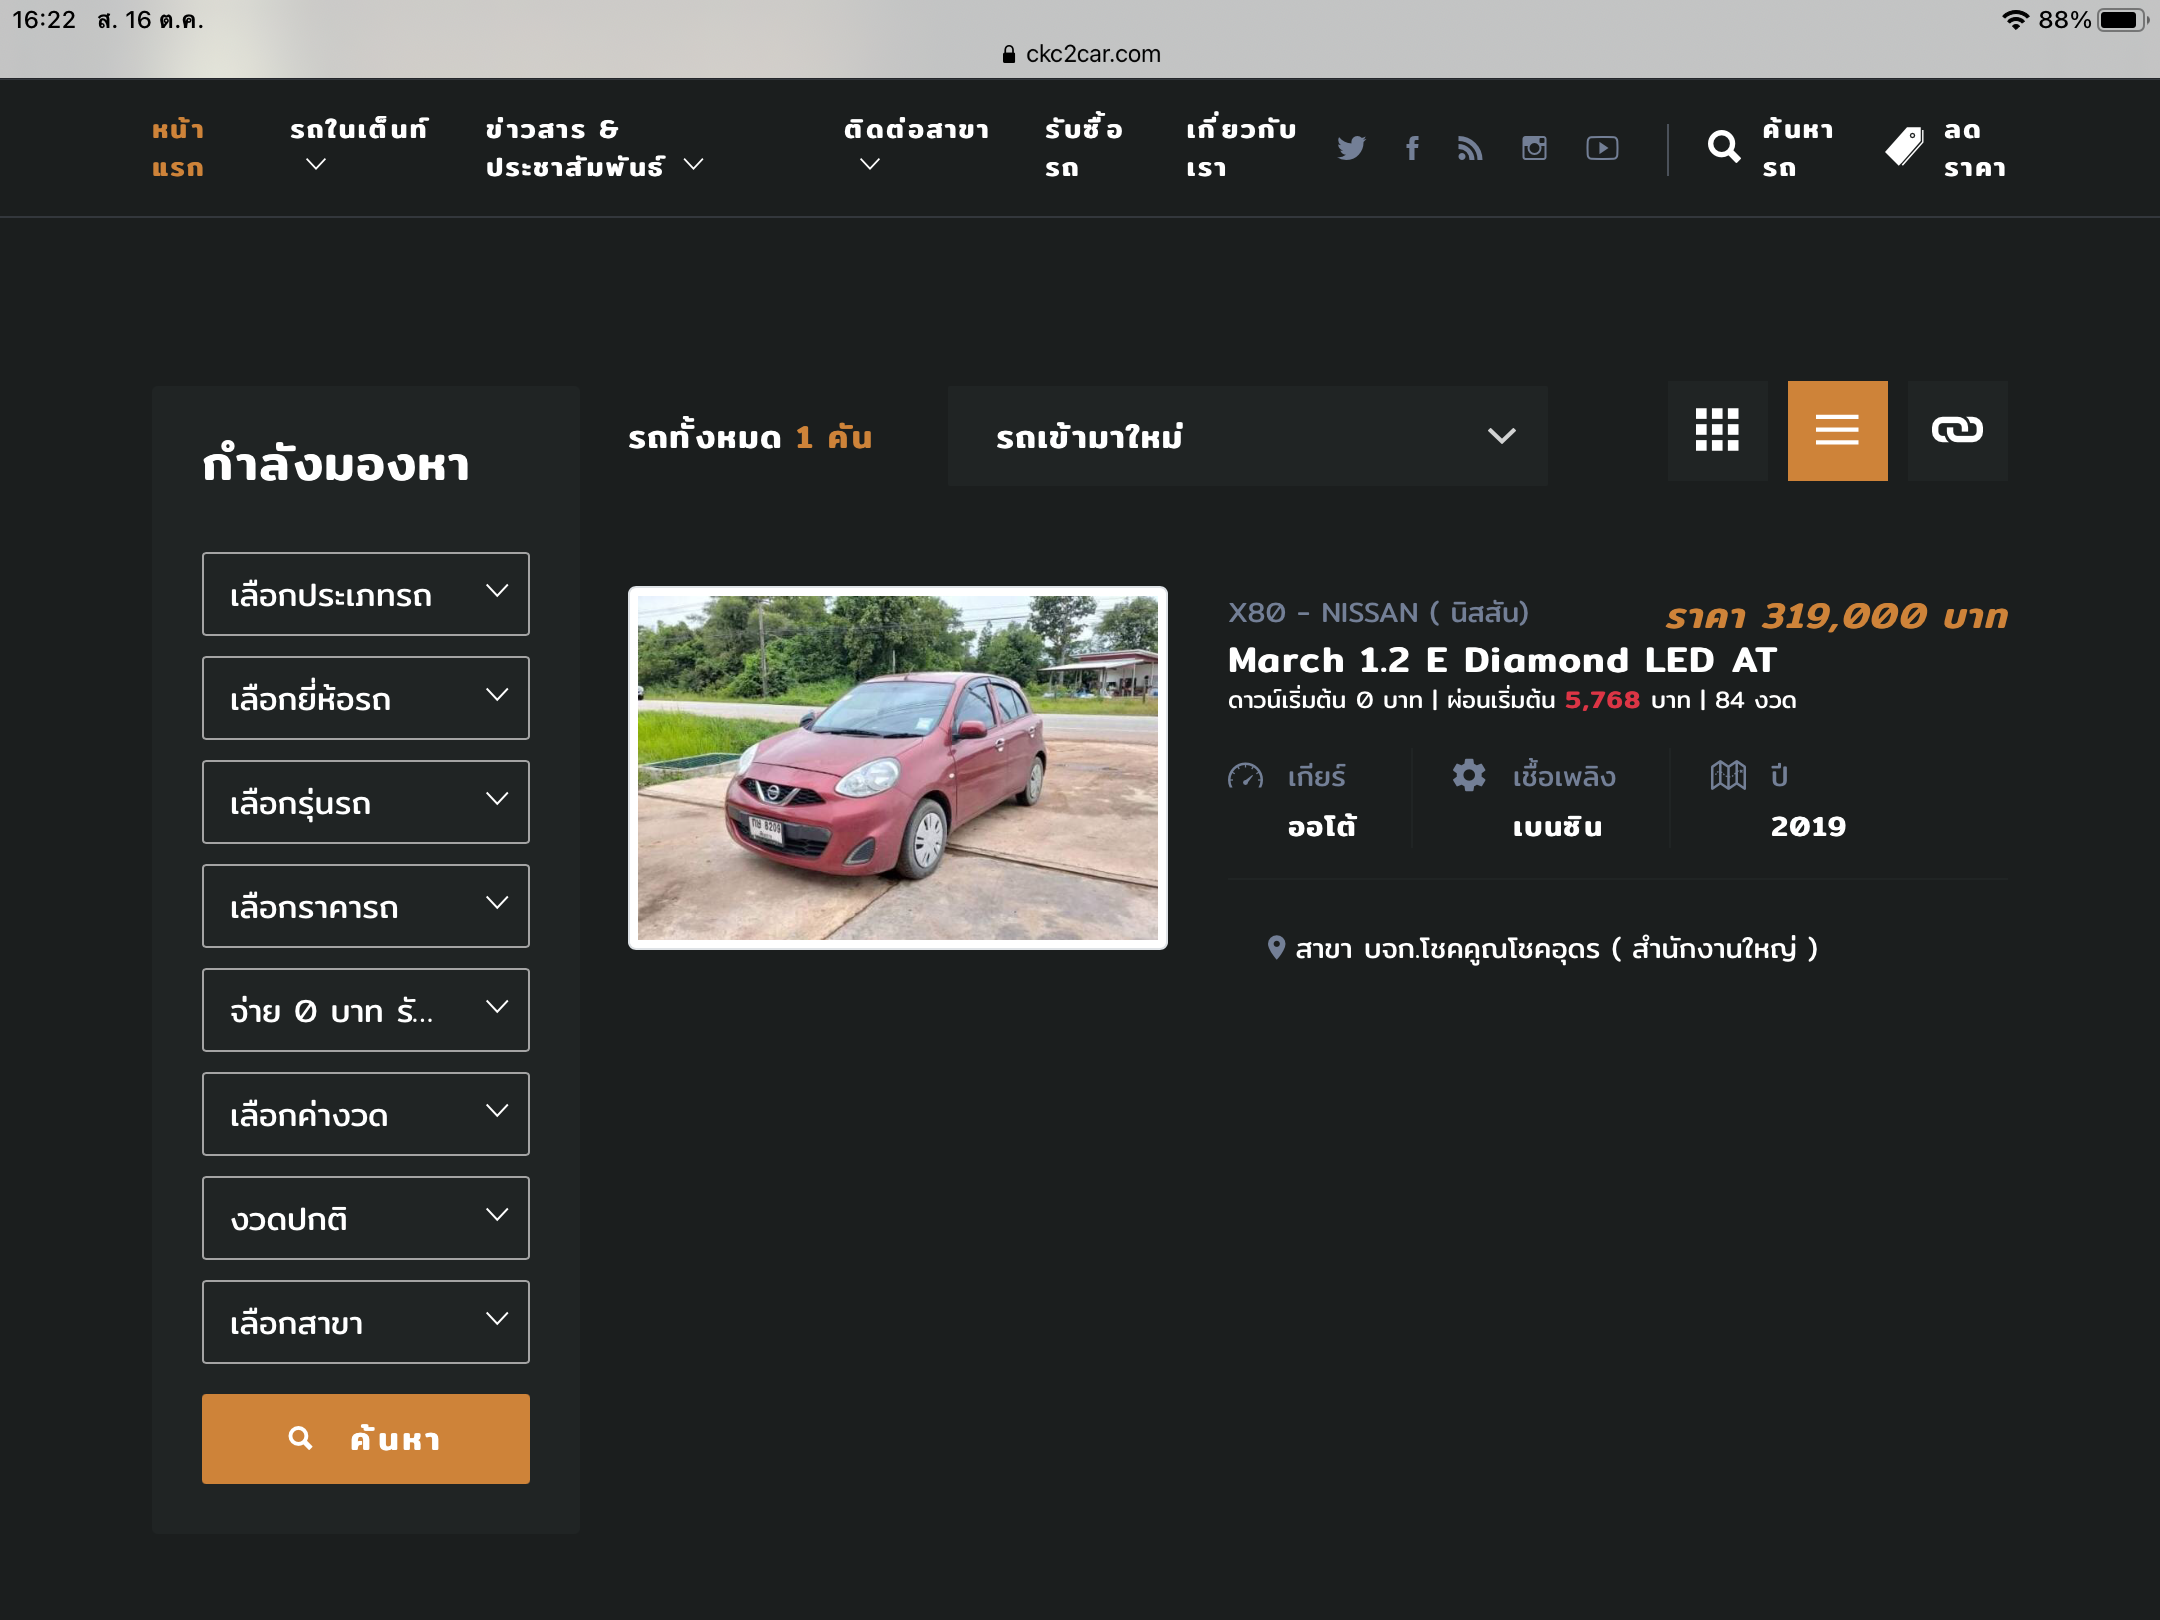Switch to grid view layout

1717,431
